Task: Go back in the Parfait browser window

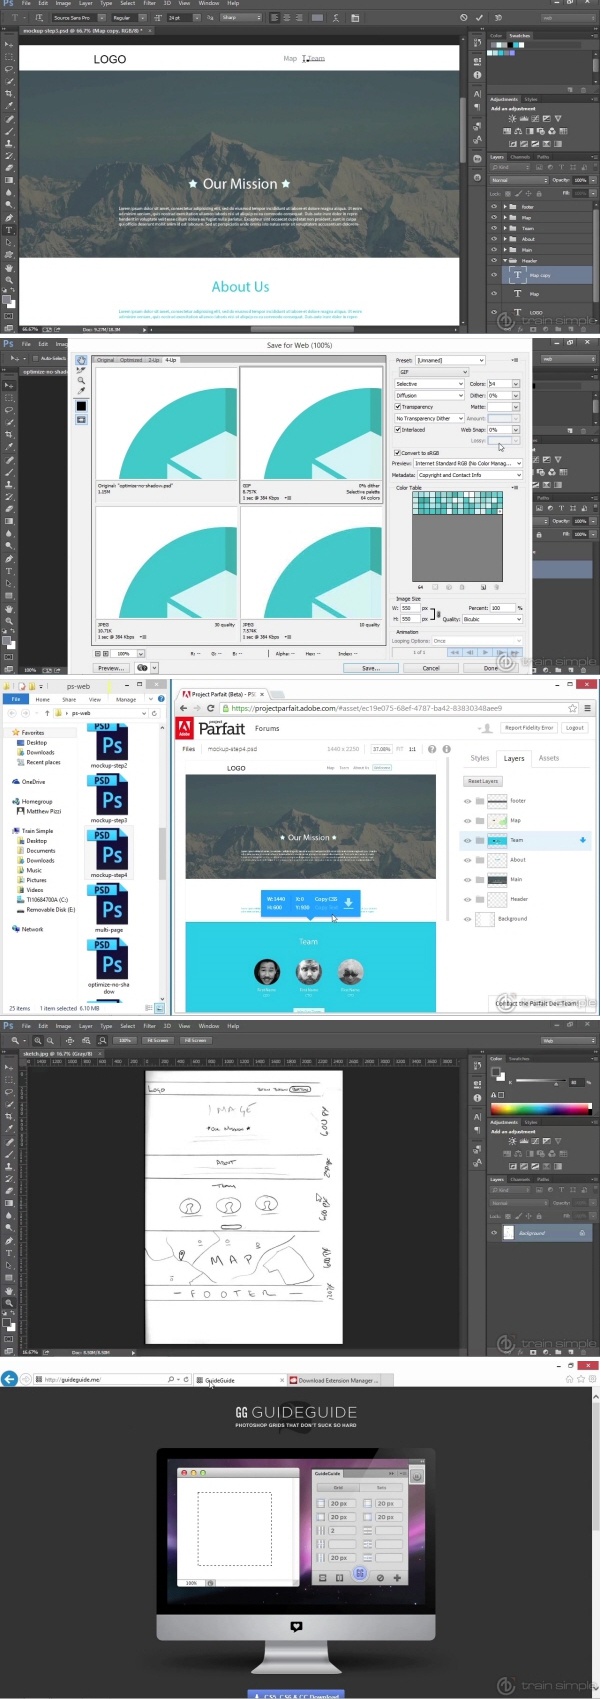Action: pos(183,708)
